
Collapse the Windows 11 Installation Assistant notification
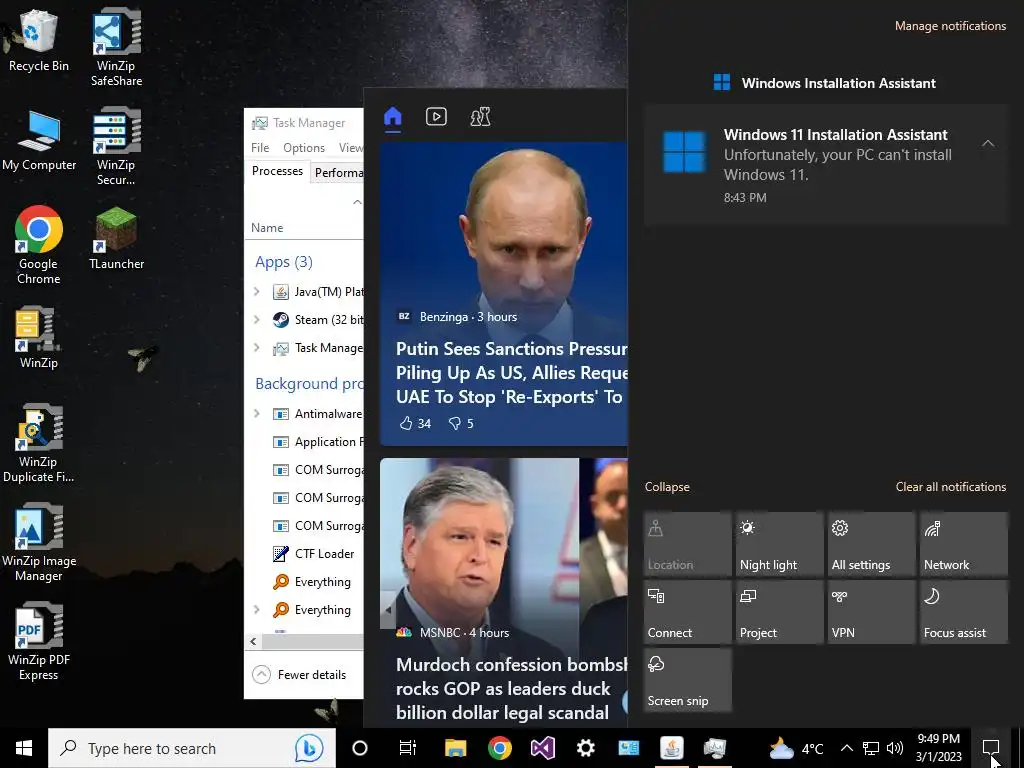(988, 144)
